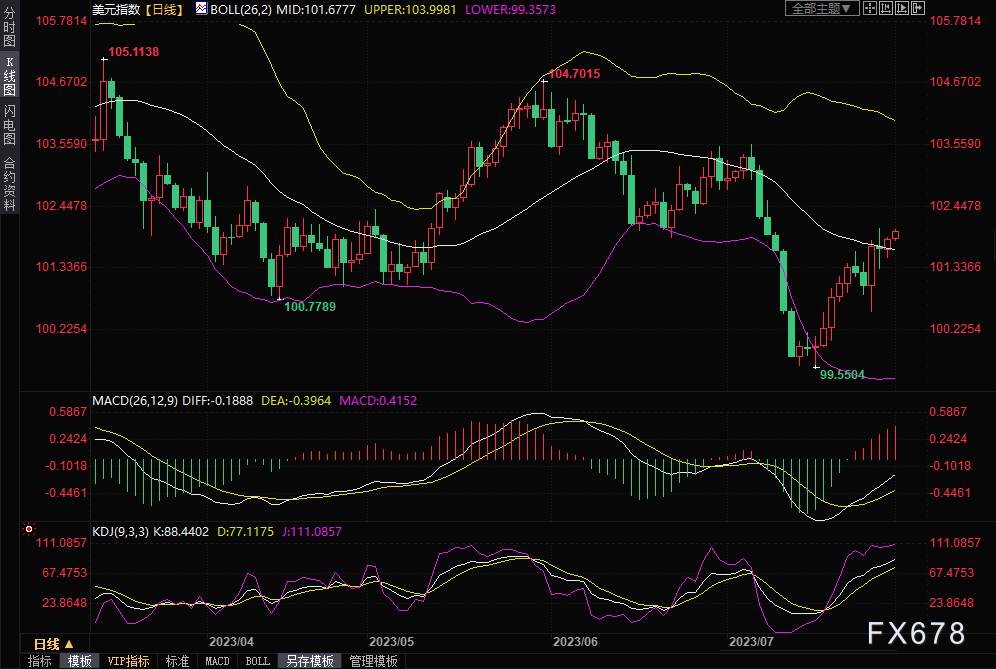The height and width of the screenshot is (669, 996).
Task: Click the 105.1138 high price label
Action: [x=133, y=52]
